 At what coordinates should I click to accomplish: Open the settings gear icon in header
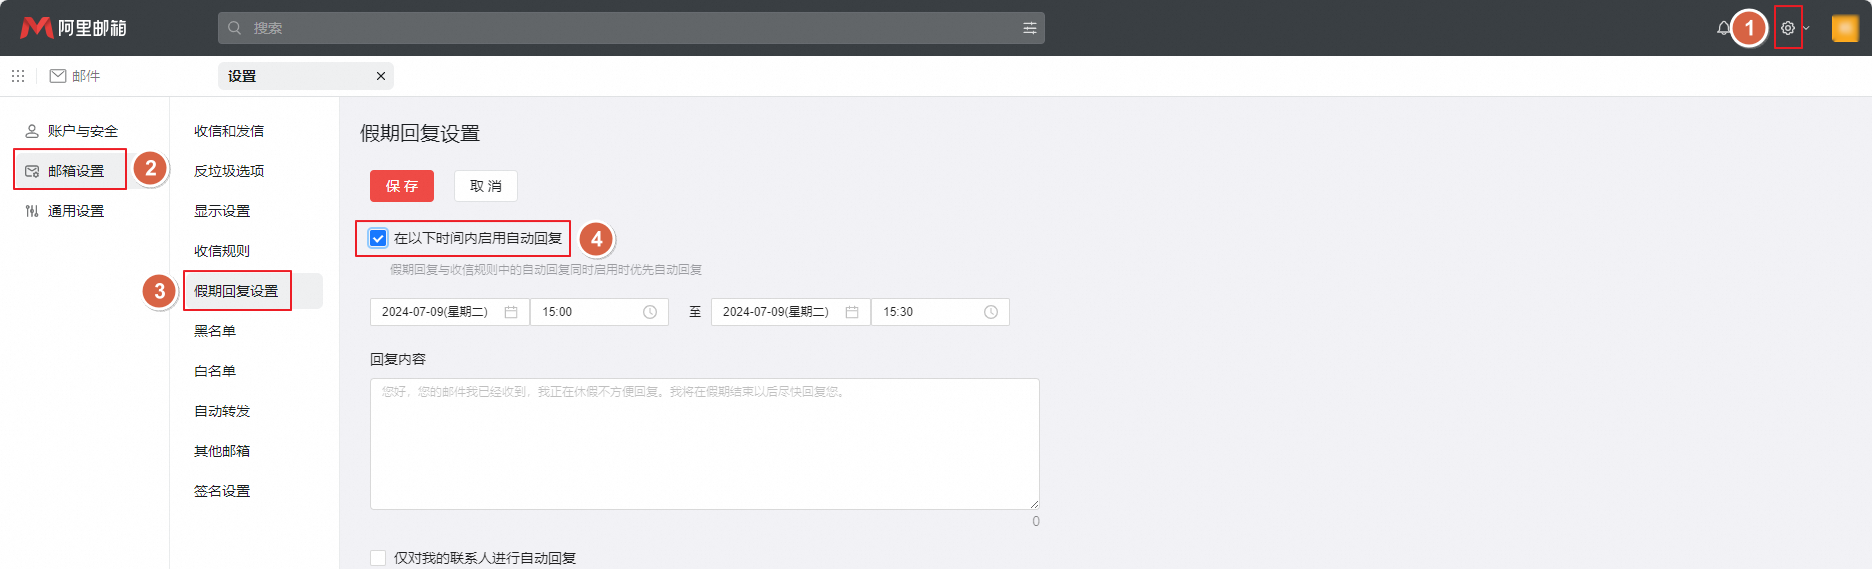click(x=1787, y=28)
